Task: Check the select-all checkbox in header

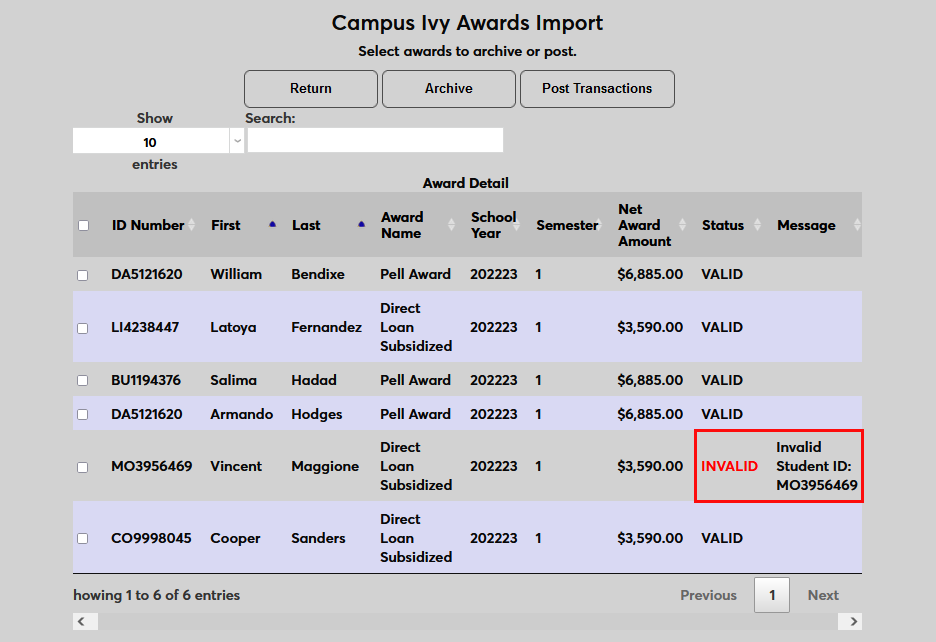Action: (83, 226)
